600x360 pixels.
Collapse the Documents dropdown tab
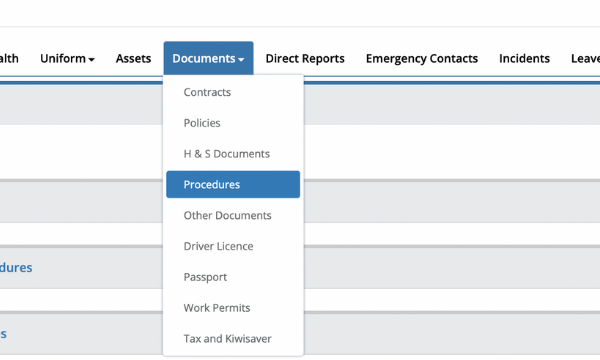(209, 58)
